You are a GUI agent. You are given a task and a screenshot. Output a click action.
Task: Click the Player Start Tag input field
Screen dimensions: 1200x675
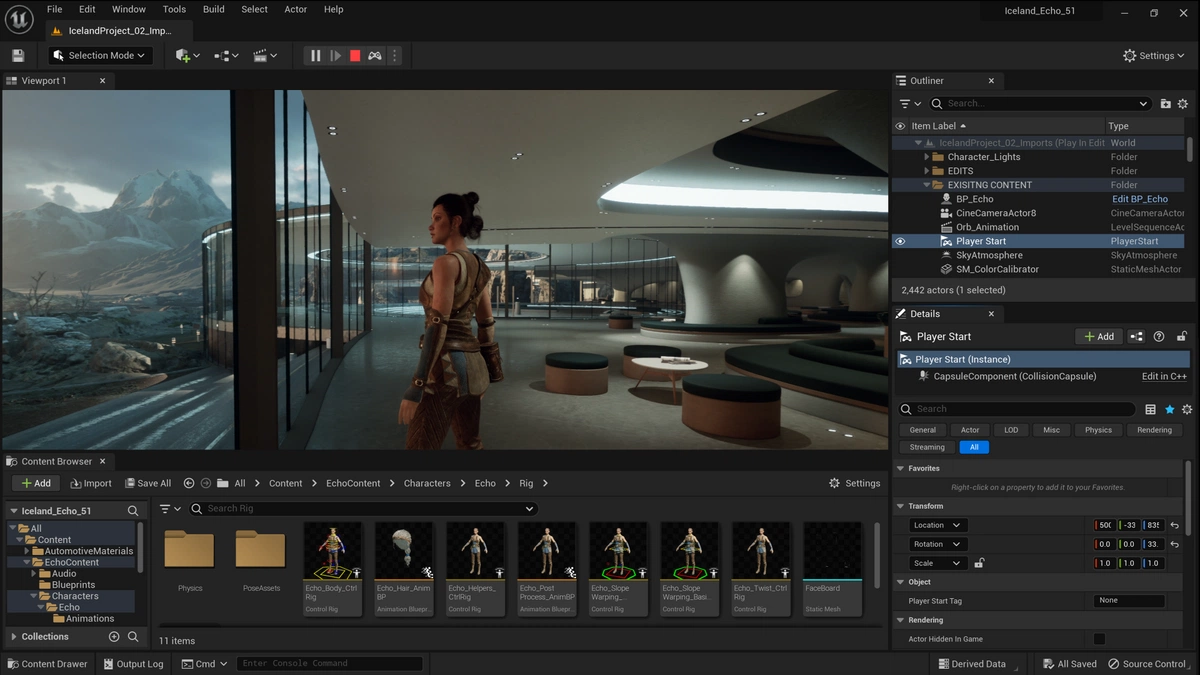click(1129, 601)
